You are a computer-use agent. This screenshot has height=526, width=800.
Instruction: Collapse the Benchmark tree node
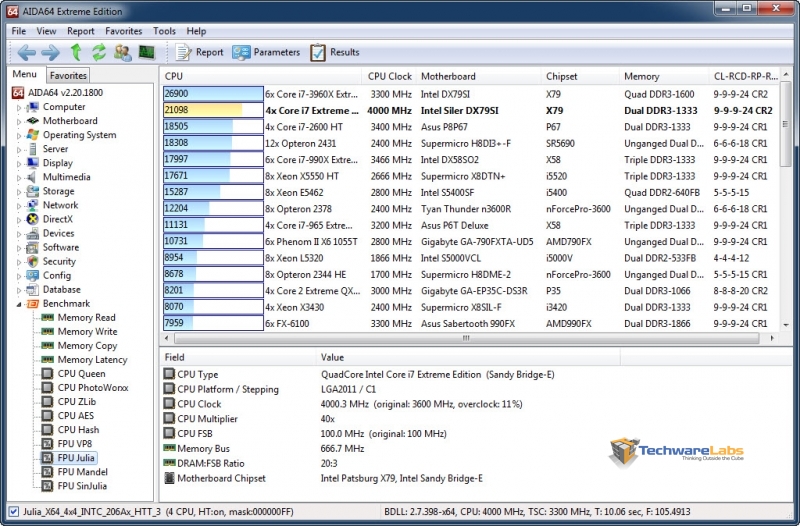pos(19,304)
